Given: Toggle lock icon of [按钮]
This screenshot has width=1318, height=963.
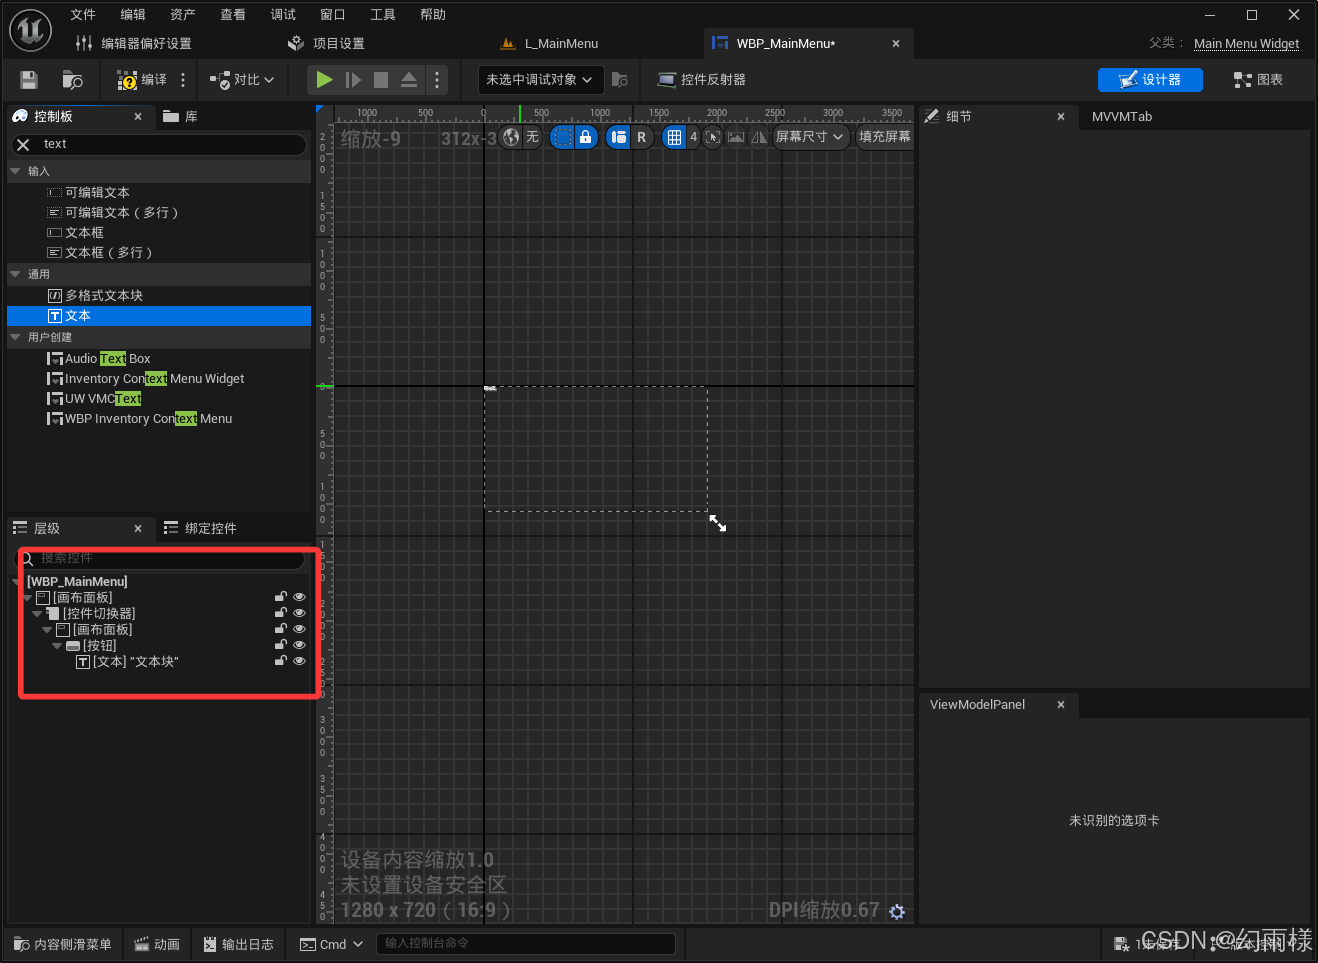Looking at the screenshot, I should [x=281, y=645].
